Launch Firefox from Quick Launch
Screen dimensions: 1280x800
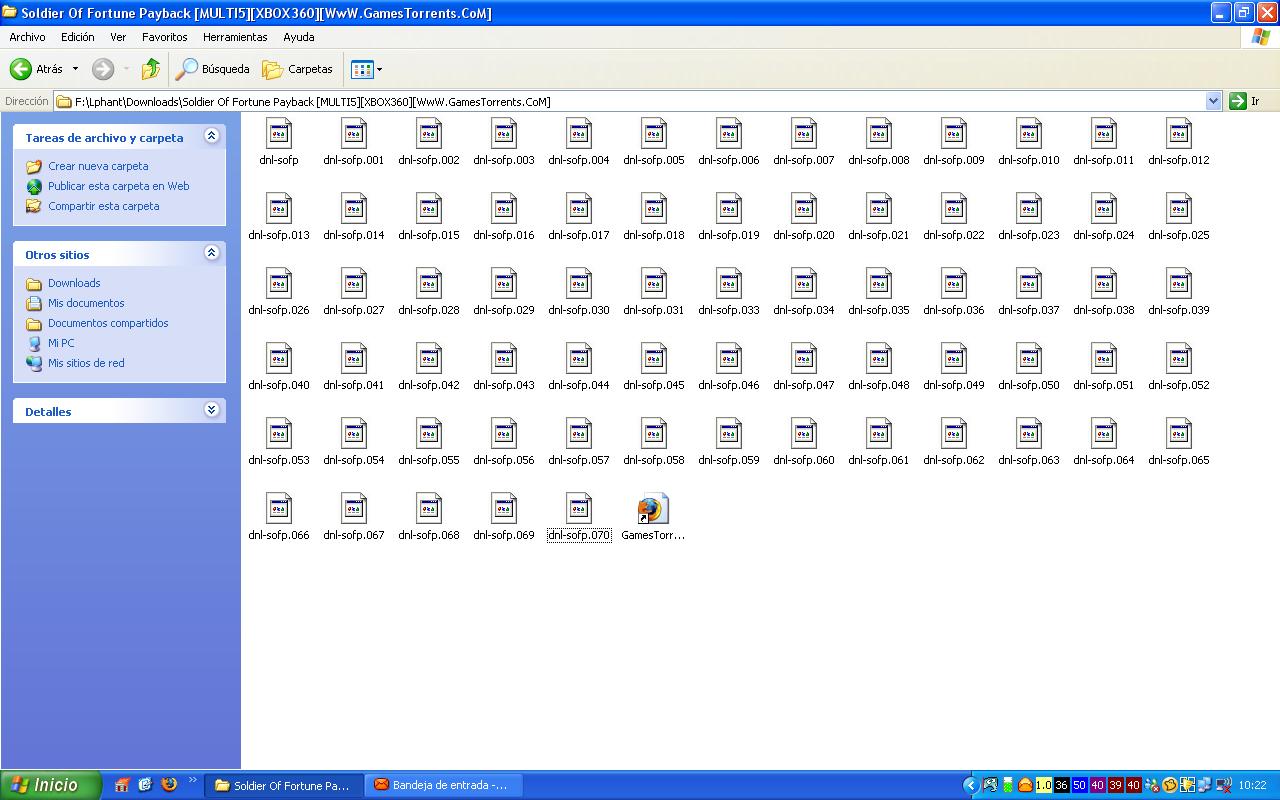click(168, 785)
